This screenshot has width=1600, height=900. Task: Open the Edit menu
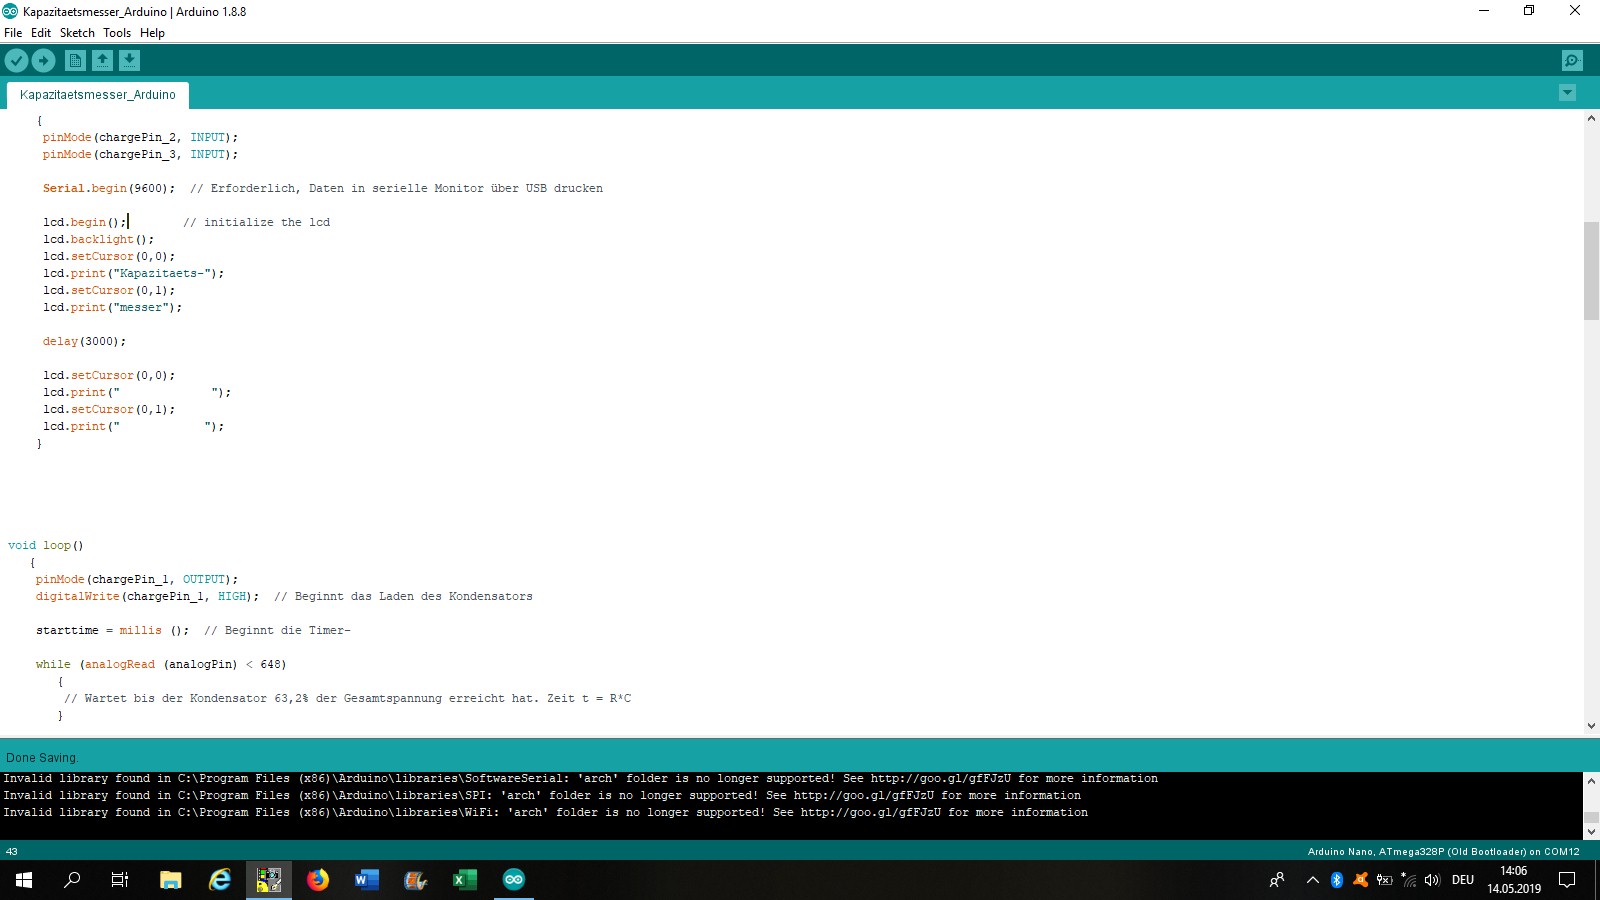41,33
